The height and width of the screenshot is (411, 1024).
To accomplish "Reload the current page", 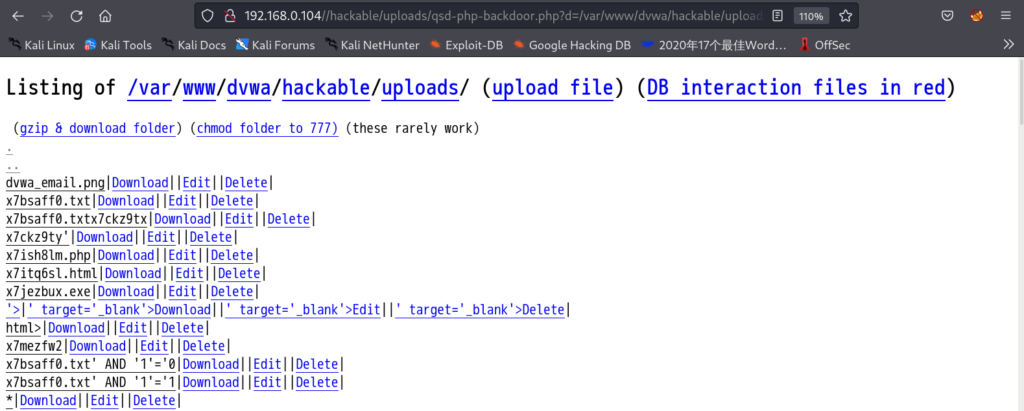I will (76, 16).
